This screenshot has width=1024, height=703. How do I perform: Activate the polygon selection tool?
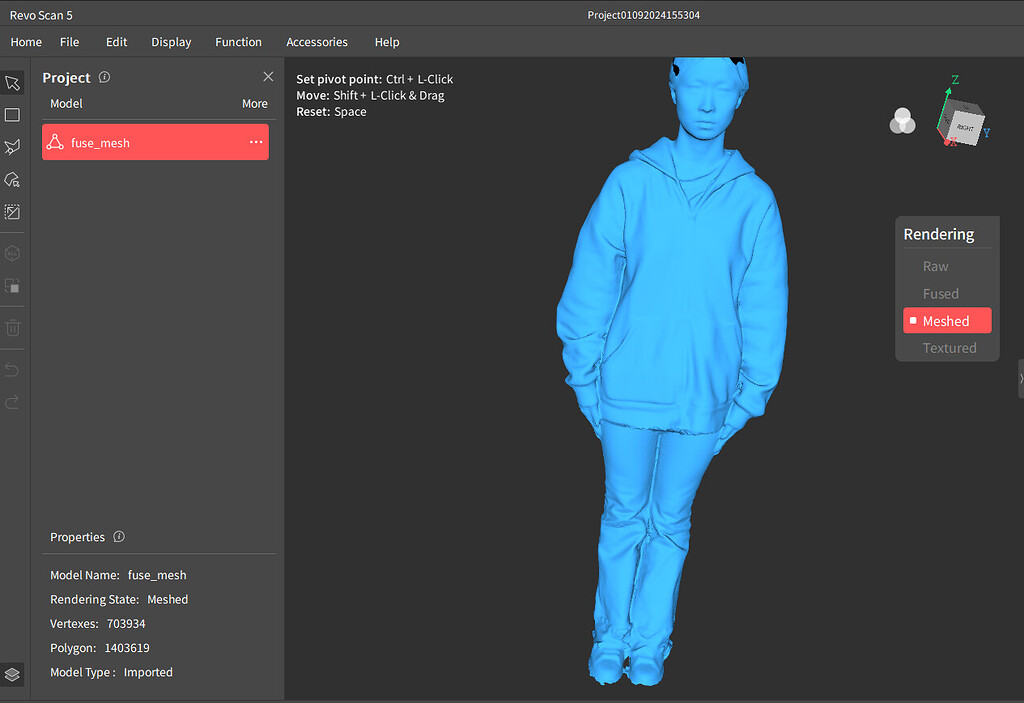coord(12,147)
